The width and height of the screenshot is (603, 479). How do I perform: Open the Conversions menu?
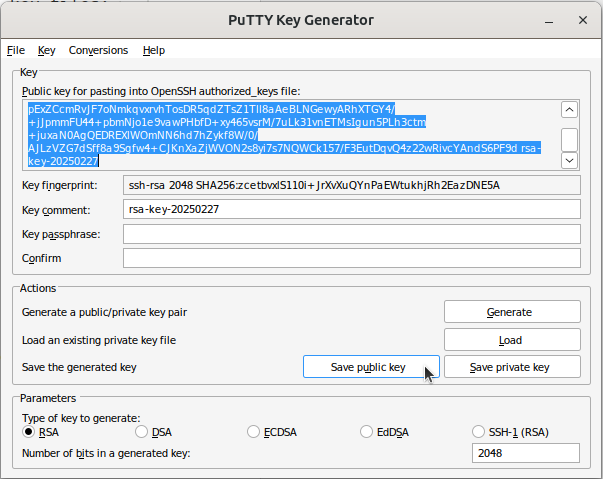coord(98,50)
